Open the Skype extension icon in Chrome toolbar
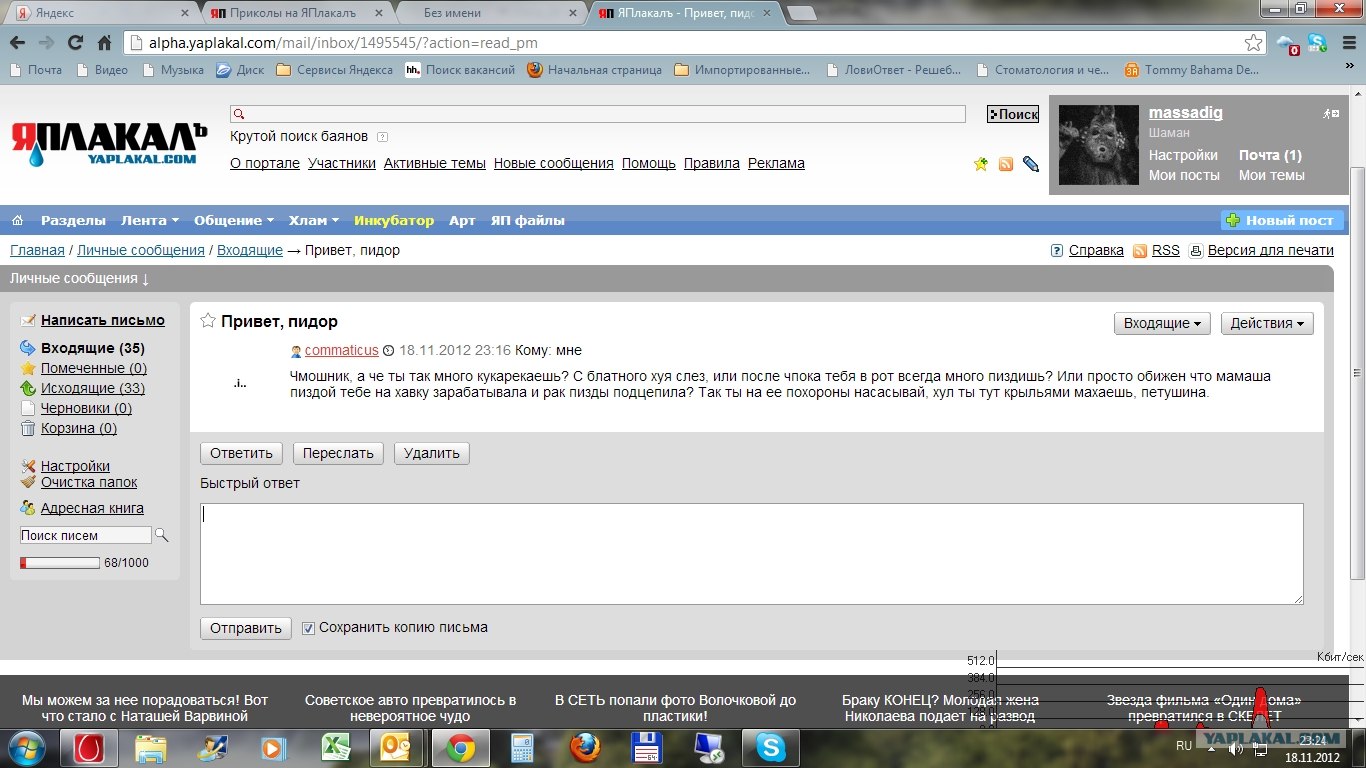The image size is (1366, 768). point(1317,43)
